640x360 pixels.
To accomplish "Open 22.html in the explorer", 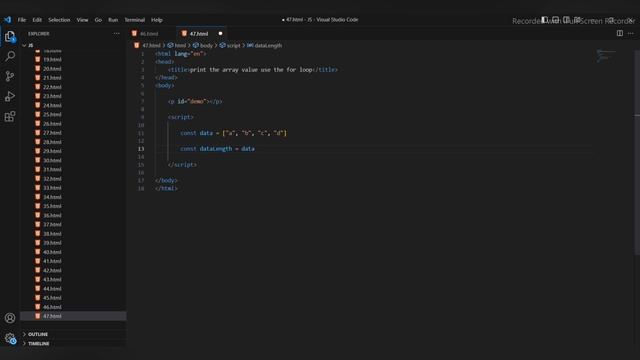I will point(52,87).
